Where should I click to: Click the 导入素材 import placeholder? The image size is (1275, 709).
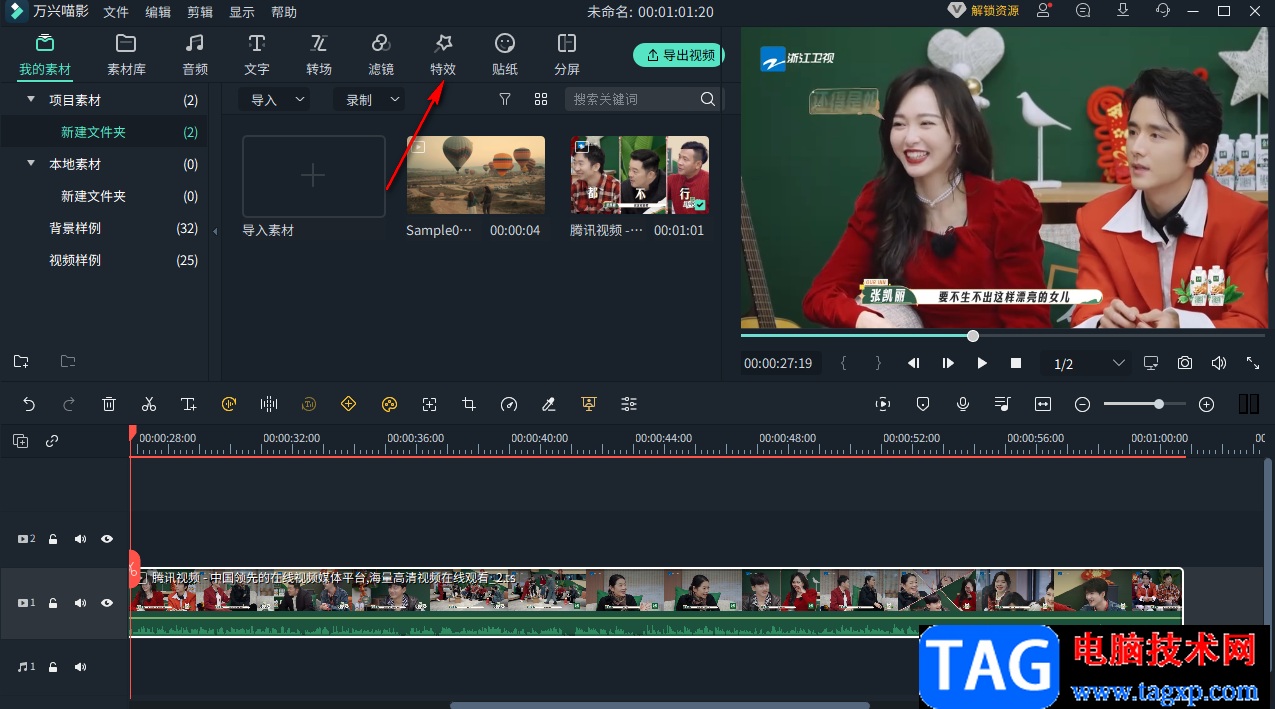click(314, 176)
